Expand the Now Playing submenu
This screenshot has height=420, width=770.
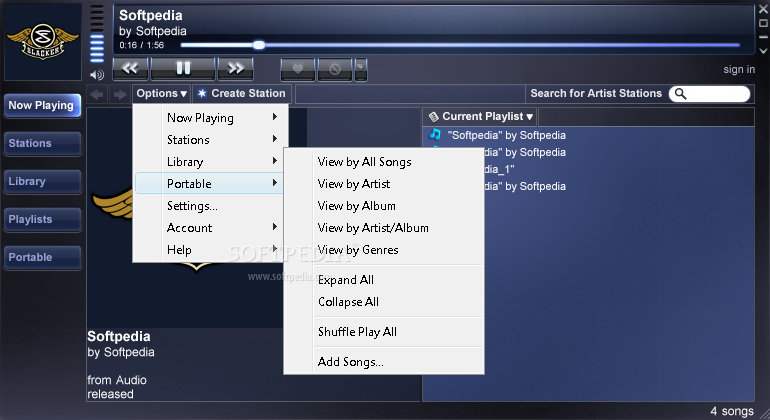tap(209, 117)
